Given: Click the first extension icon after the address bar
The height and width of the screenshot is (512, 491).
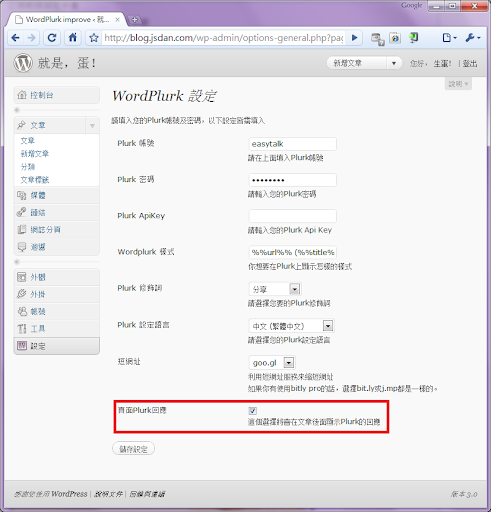Looking at the screenshot, I should [x=377, y=38].
